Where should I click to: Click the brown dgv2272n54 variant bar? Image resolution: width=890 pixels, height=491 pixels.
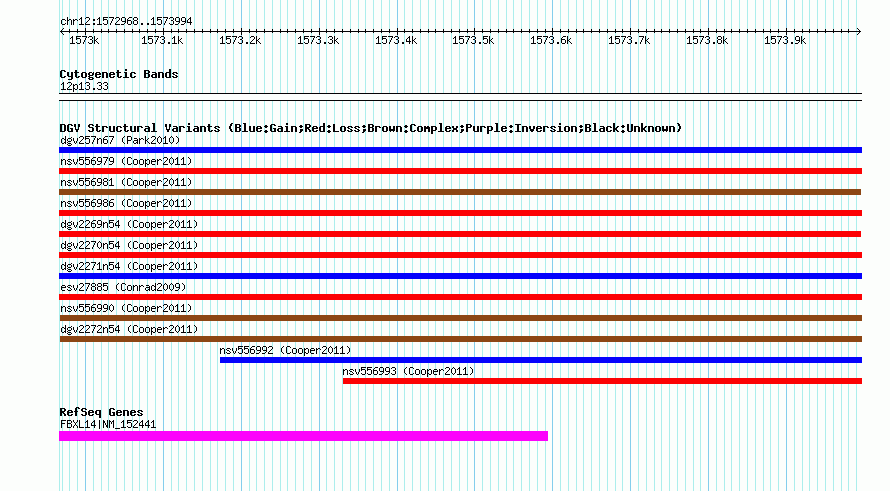click(460, 339)
